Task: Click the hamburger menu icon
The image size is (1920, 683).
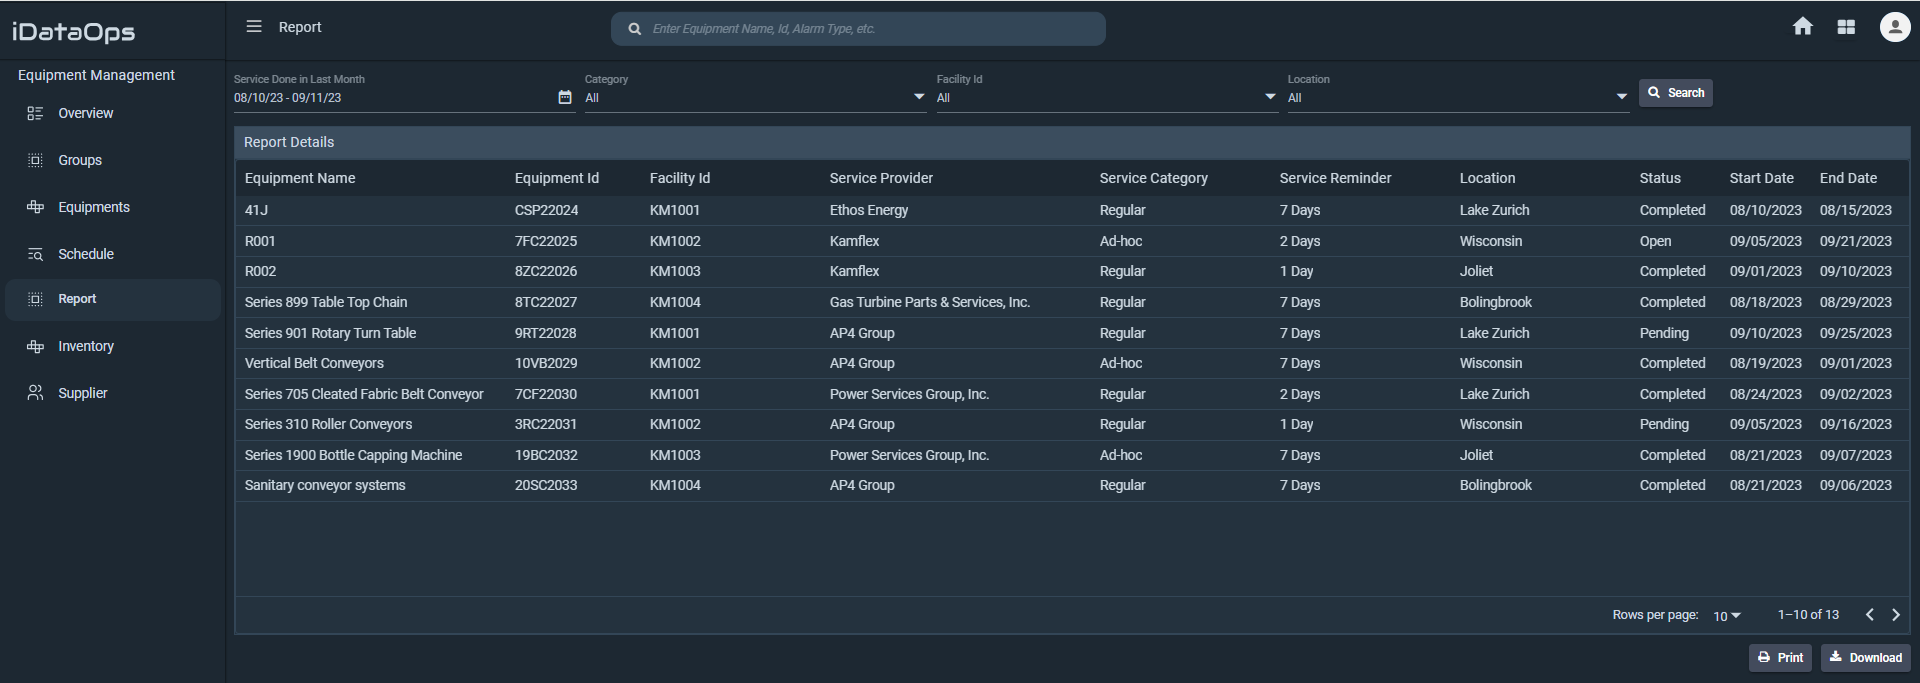Action: pos(254,27)
